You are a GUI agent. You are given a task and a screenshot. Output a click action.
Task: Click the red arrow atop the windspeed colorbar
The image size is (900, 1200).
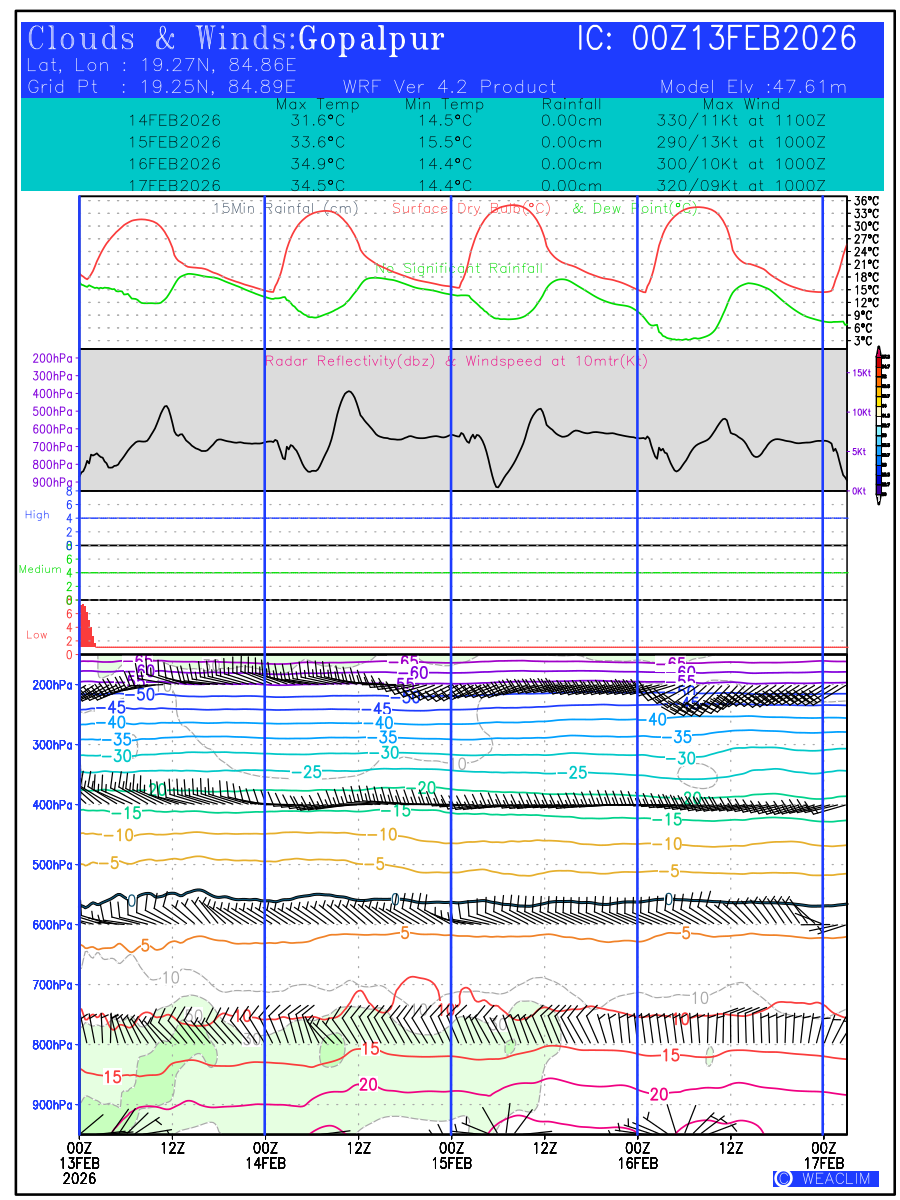879,351
